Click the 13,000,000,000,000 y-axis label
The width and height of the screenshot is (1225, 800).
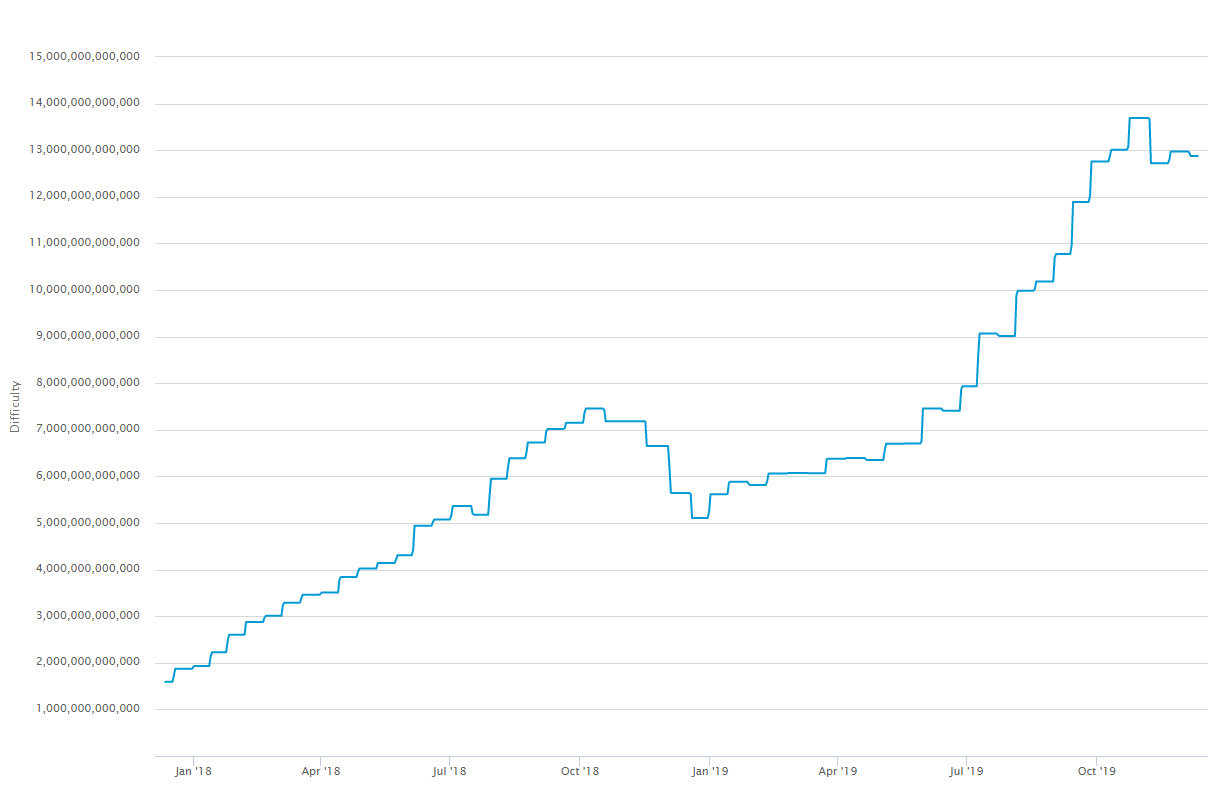tap(85, 150)
